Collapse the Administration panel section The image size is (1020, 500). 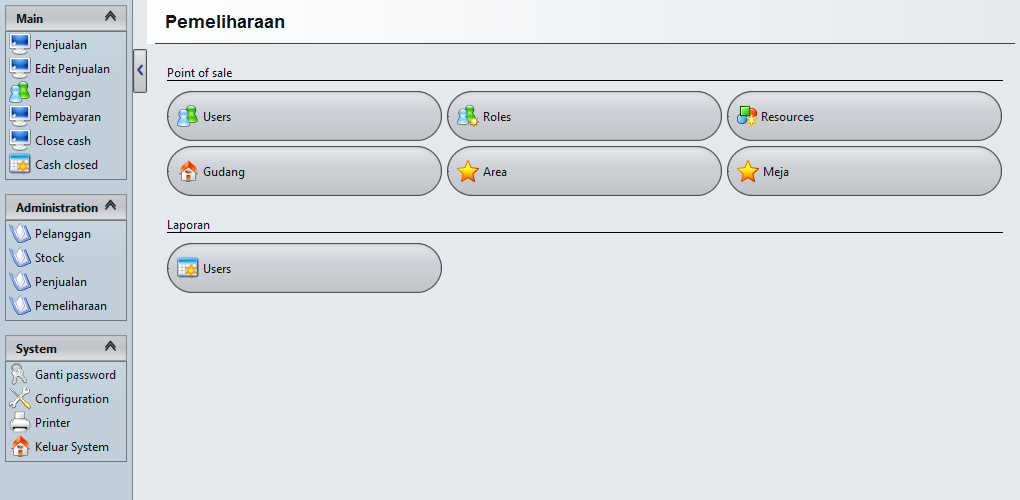coord(110,207)
